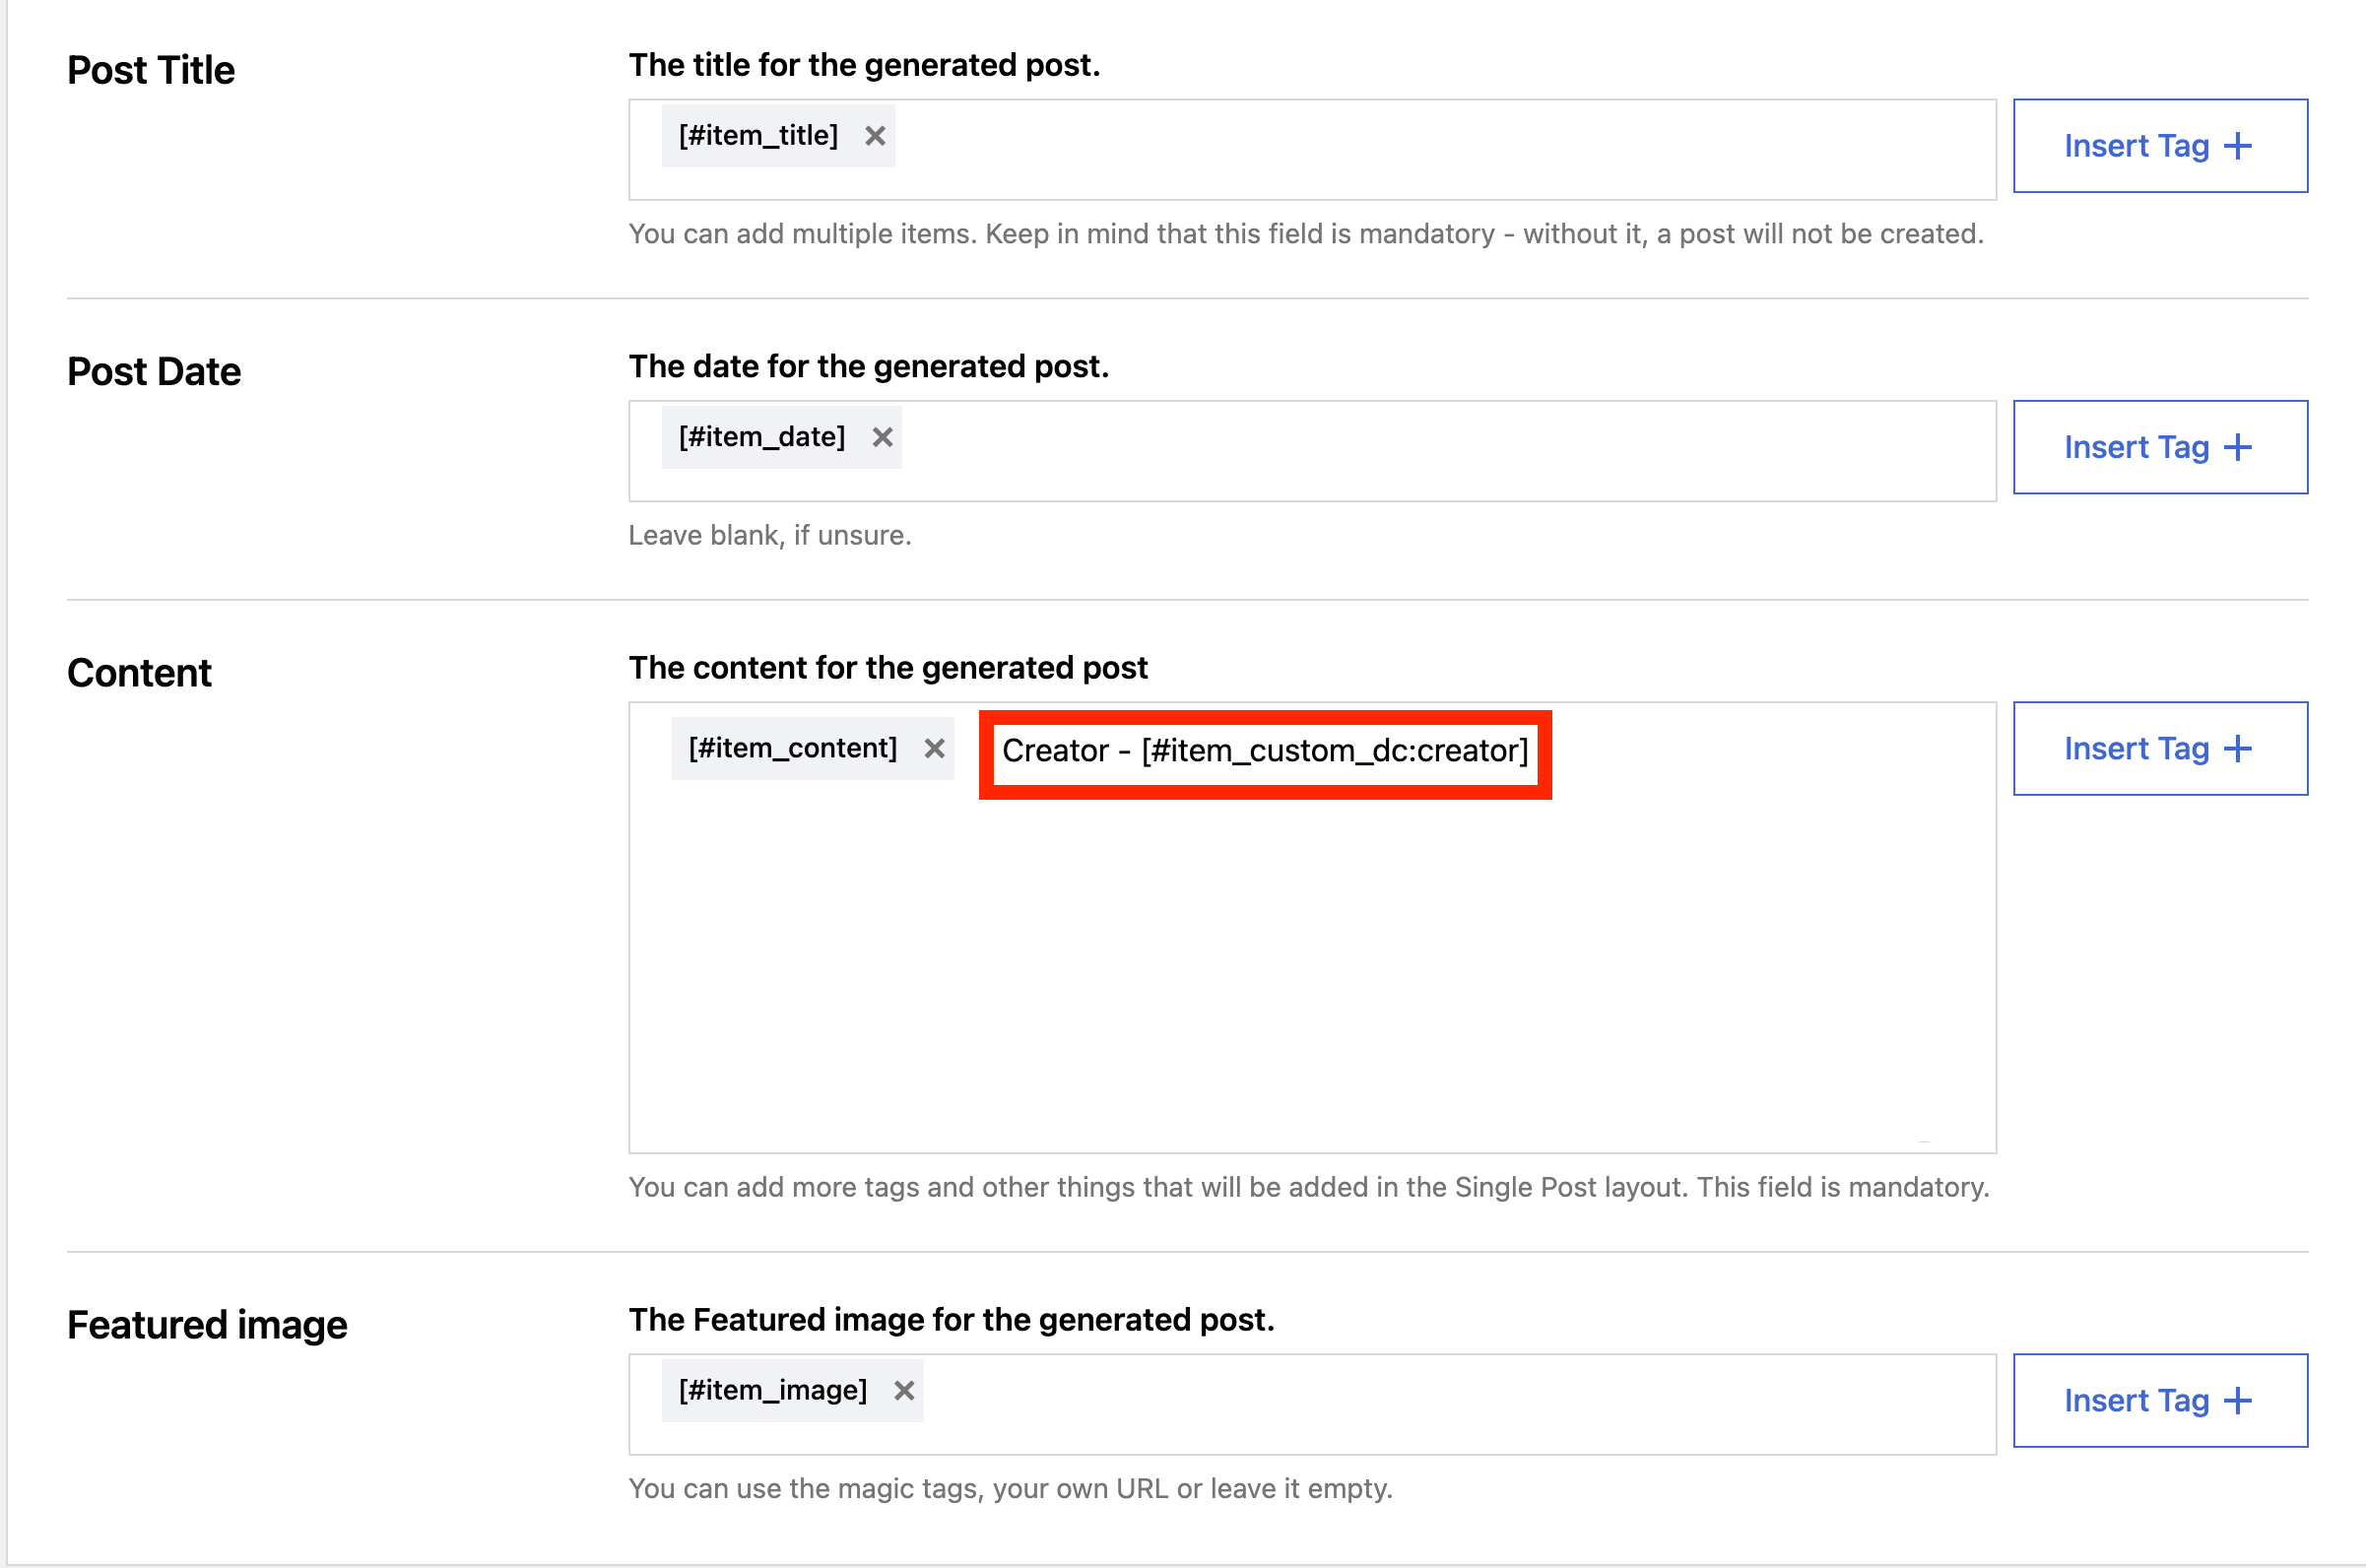This screenshot has height=1568, width=2366.
Task: Open Insert Tag for Featured image
Action: click(x=2159, y=1400)
